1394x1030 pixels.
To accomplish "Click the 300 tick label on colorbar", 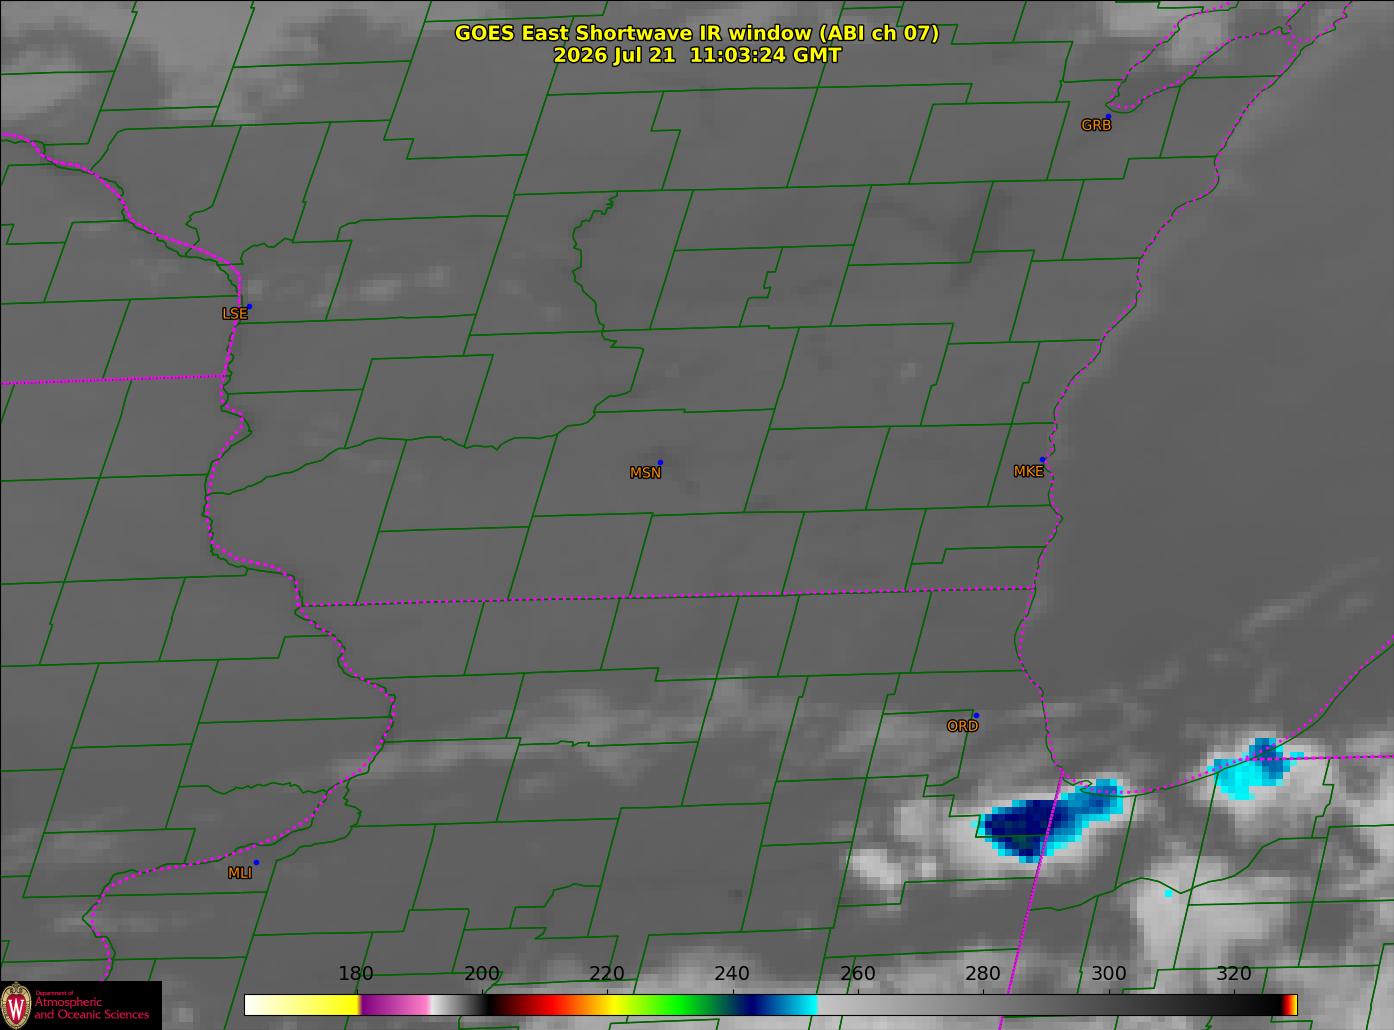I will coord(1108,974).
